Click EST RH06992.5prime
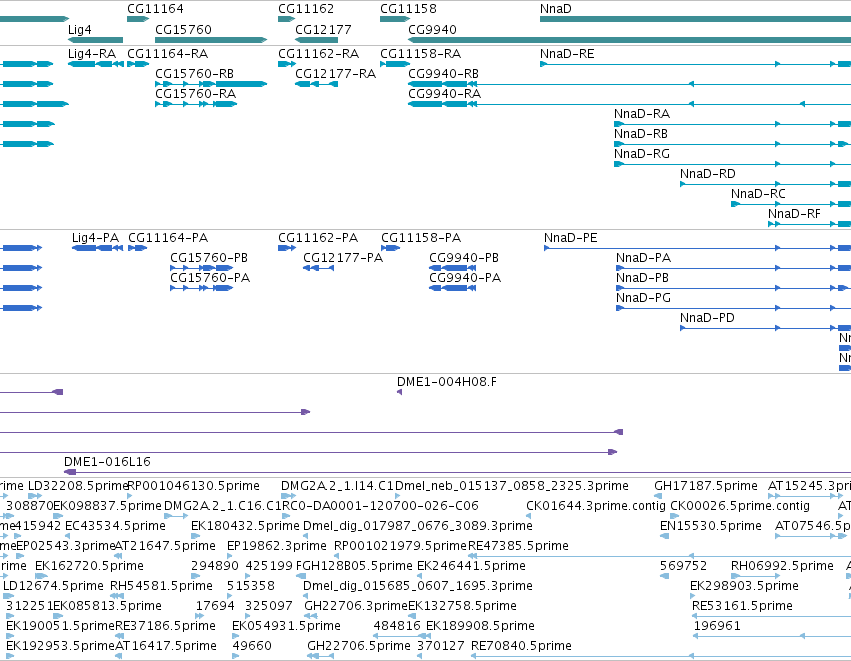851x661 pixels. pos(782,566)
